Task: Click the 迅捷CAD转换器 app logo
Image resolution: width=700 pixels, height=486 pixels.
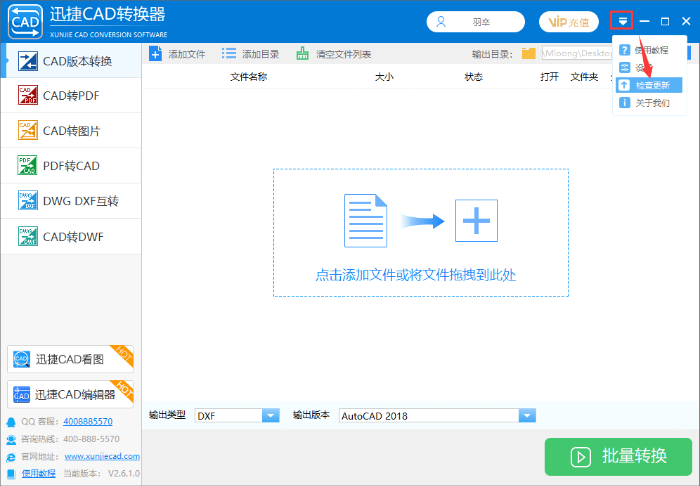Action: coord(25,21)
